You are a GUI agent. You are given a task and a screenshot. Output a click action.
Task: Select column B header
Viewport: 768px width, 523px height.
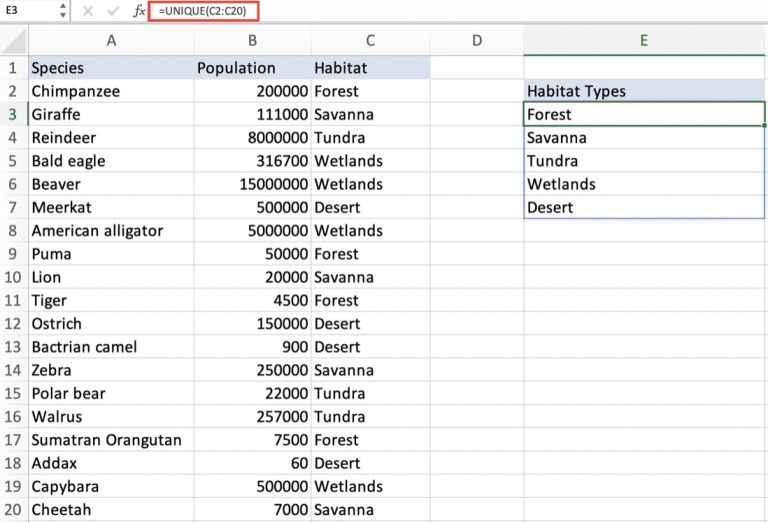tap(252, 41)
